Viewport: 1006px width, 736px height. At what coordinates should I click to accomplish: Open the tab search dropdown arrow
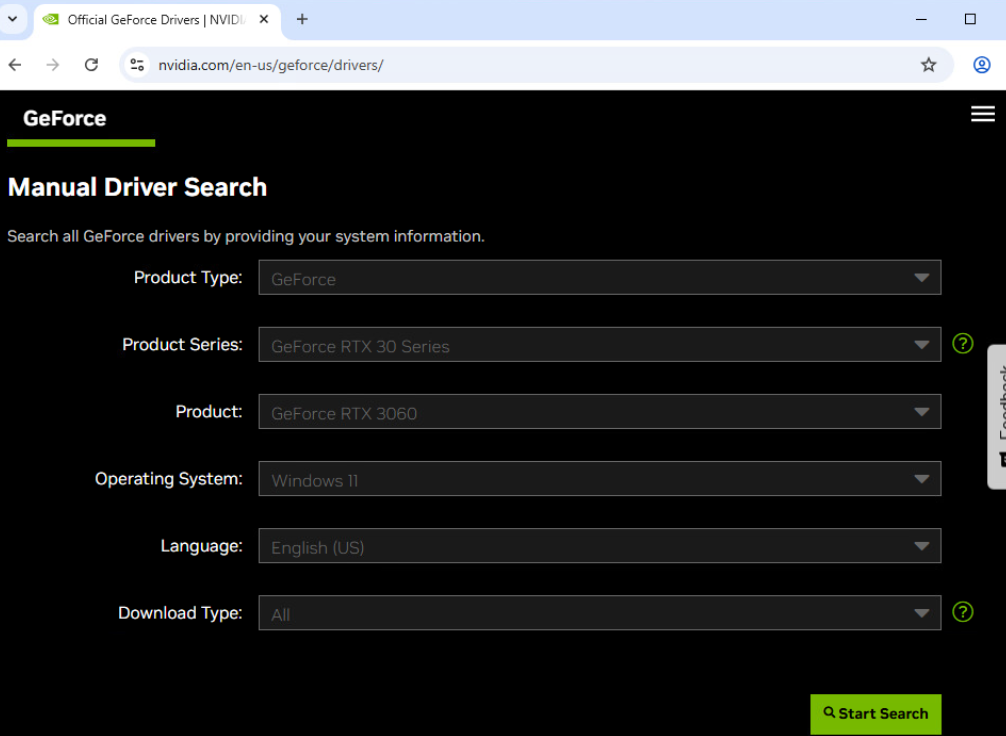point(13,19)
